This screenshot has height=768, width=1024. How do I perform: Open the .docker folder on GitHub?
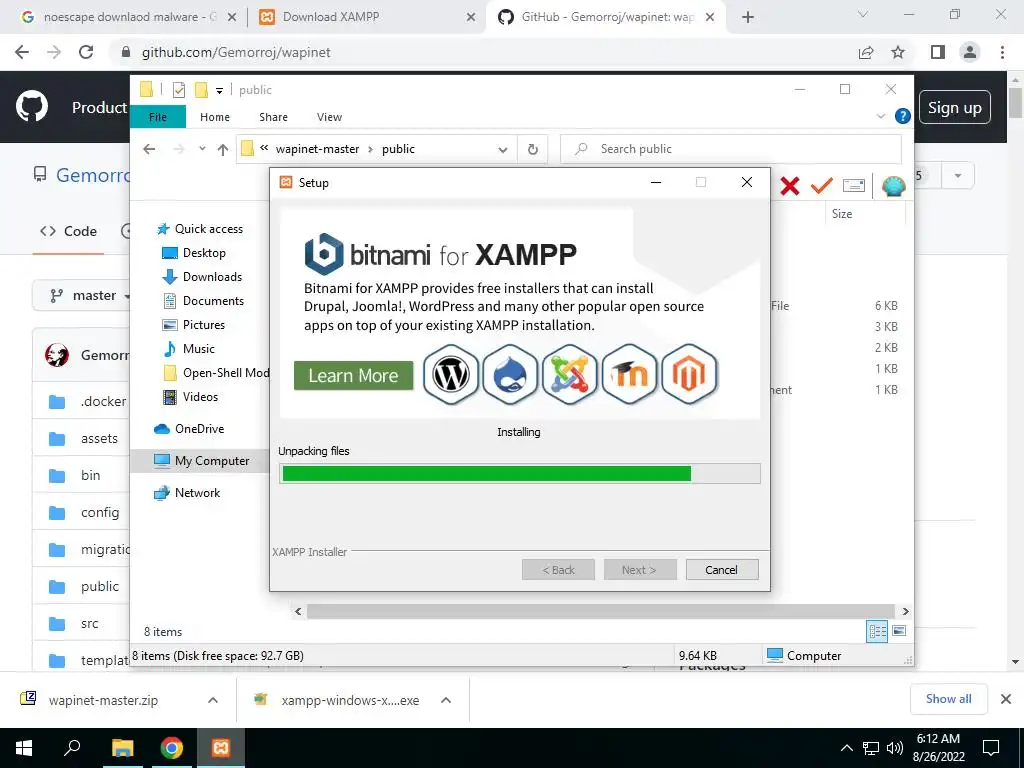(x=103, y=402)
